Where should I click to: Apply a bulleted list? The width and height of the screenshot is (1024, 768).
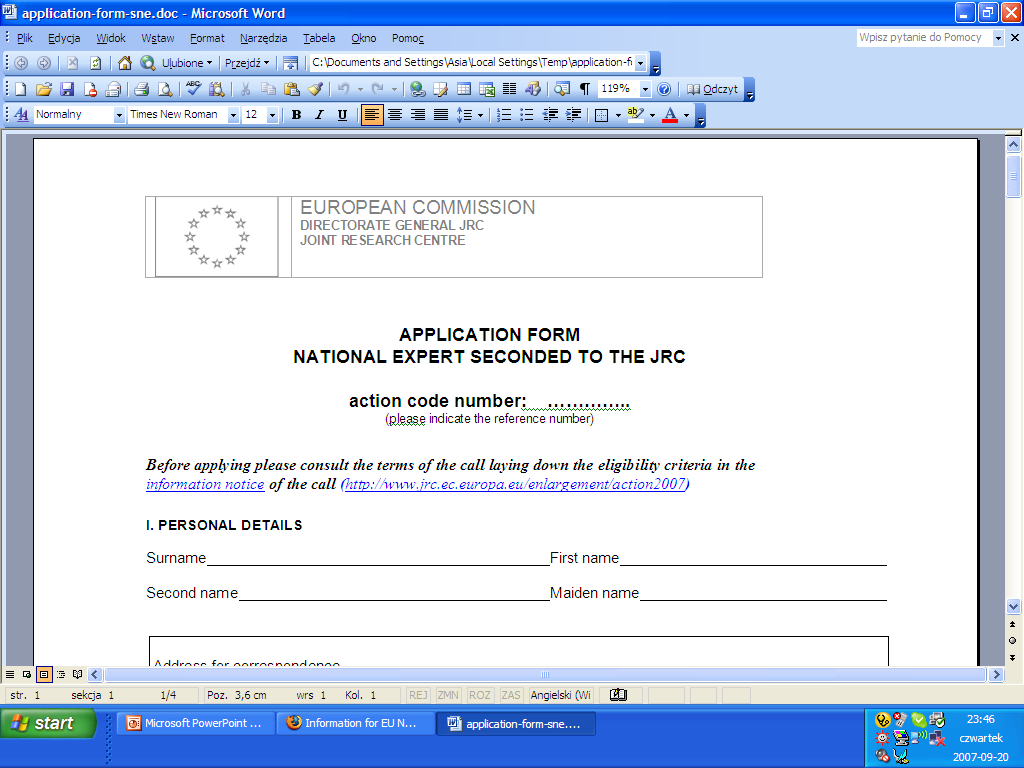point(526,115)
